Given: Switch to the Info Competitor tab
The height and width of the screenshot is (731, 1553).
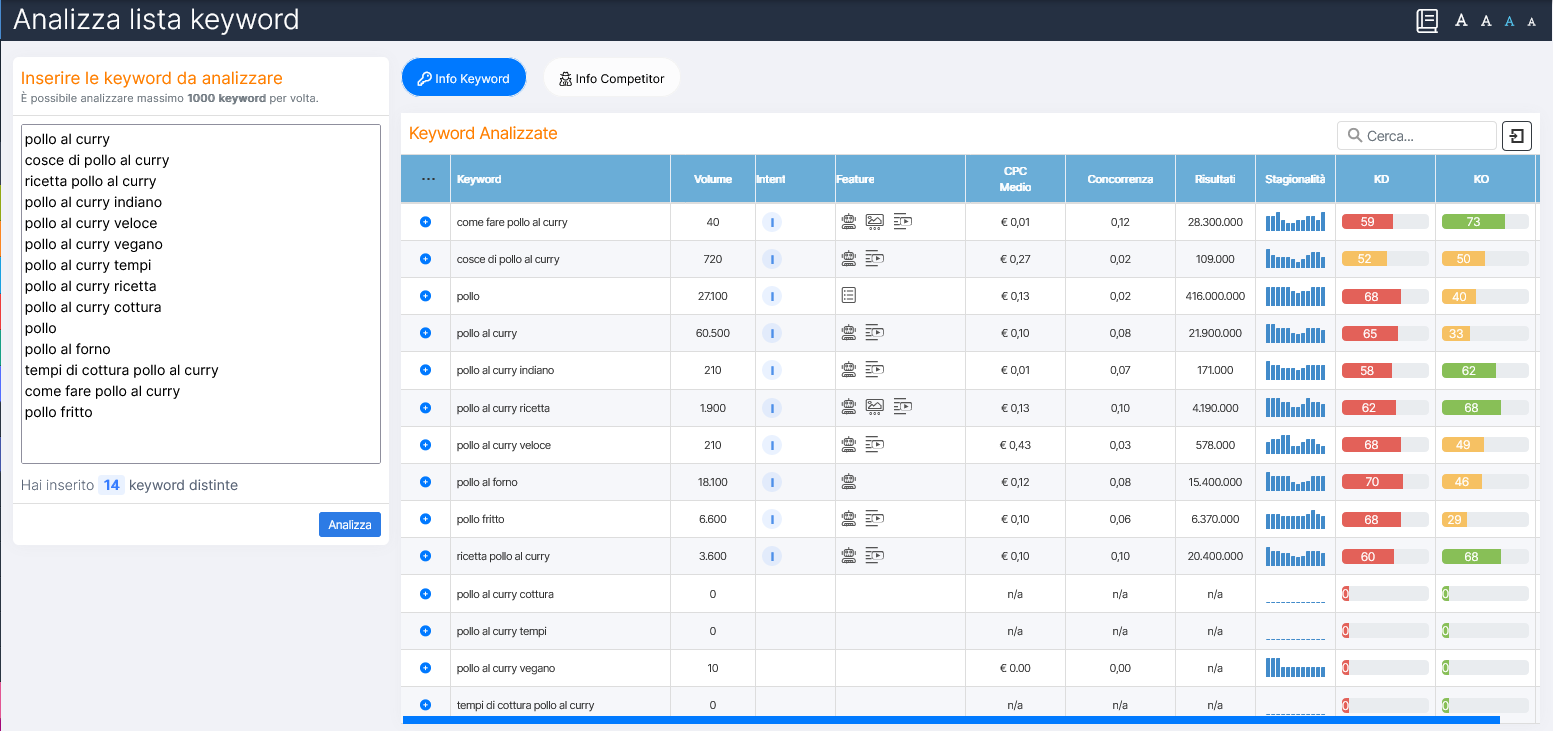Looking at the screenshot, I should coord(611,76).
